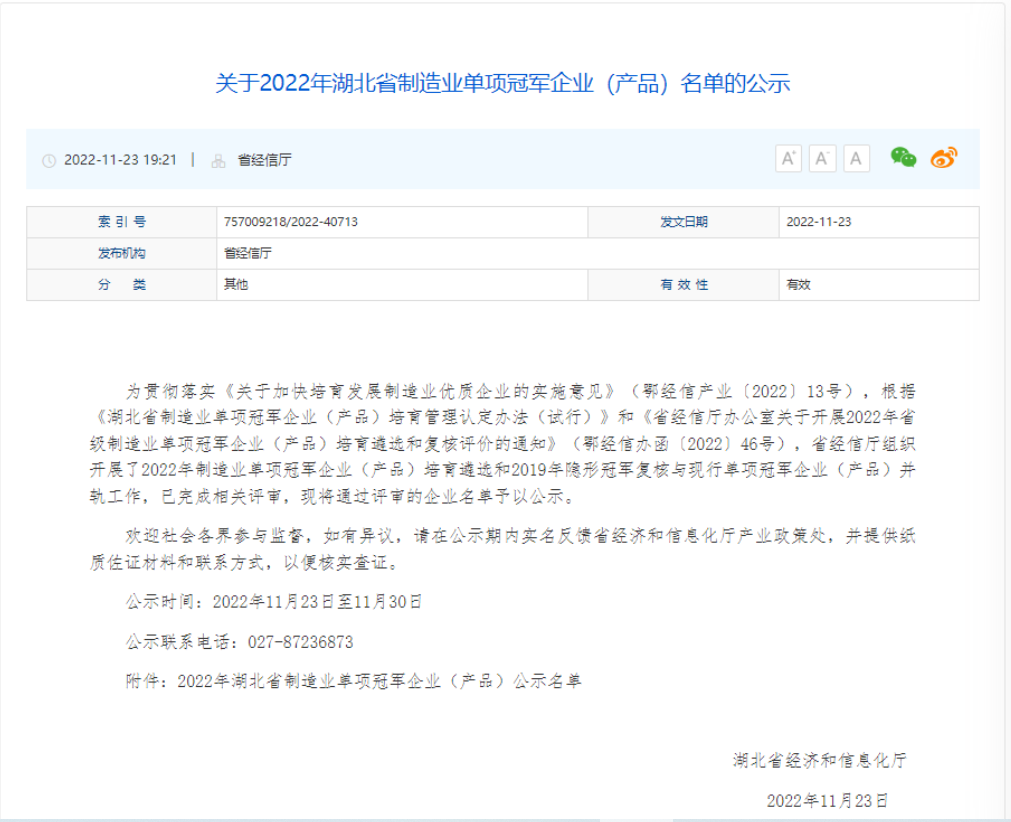Expand the 发文机构 information row
Image resolution: width=1011 pixels, height=822 pixels.
coord(122,254)
